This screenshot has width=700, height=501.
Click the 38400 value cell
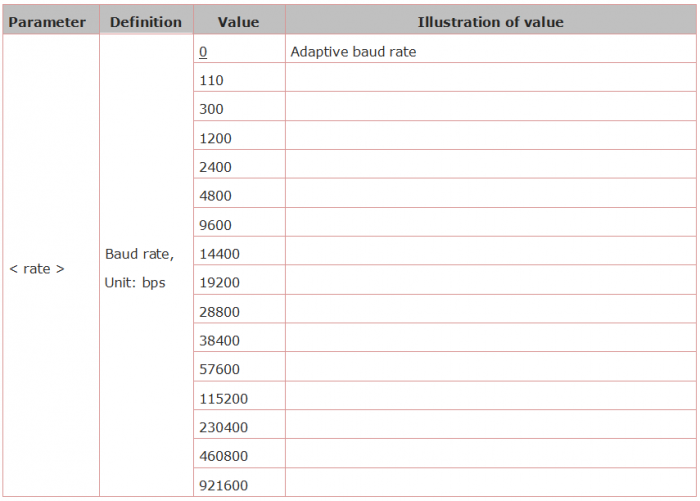coord(219,341)
